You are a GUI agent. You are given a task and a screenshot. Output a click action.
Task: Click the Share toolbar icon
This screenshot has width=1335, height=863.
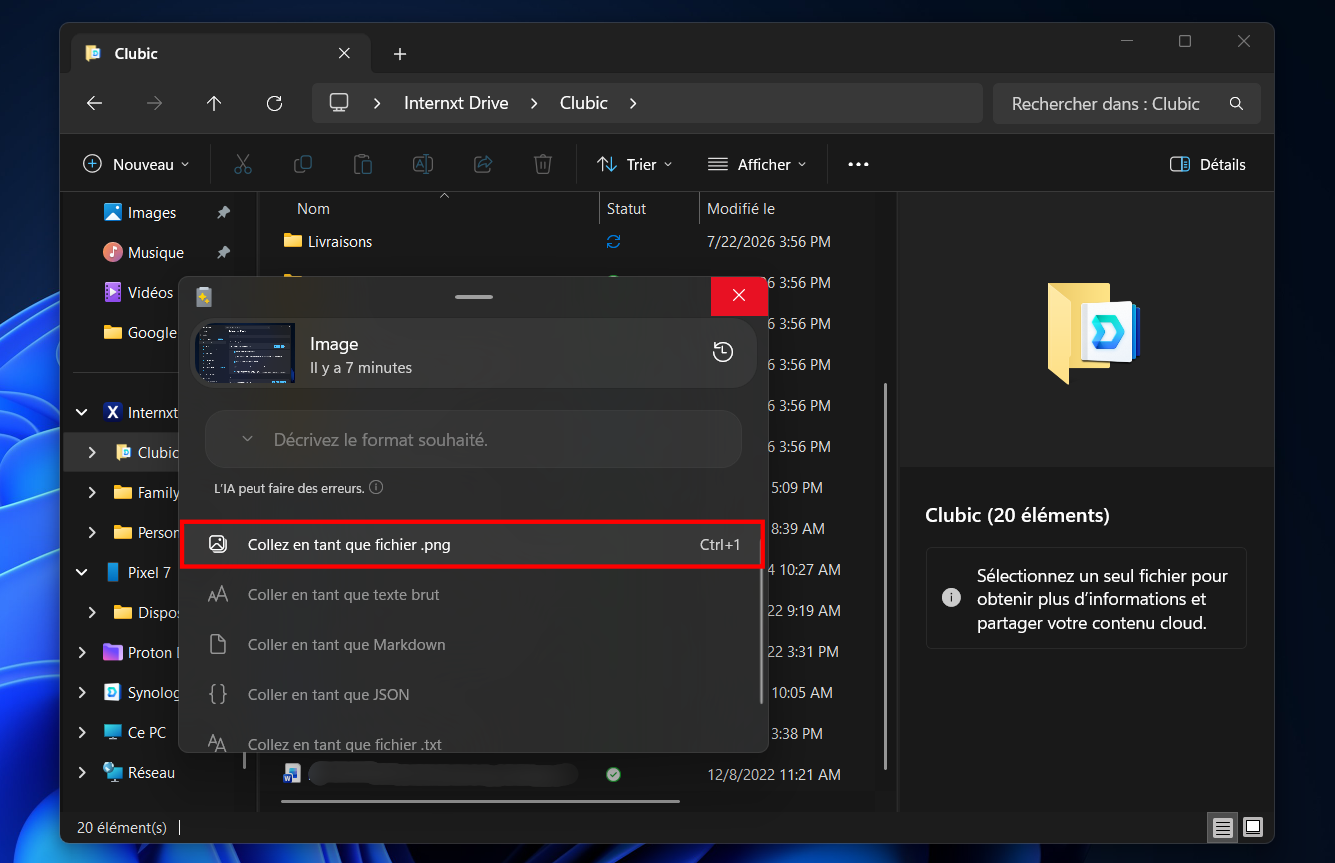point(483,164)
